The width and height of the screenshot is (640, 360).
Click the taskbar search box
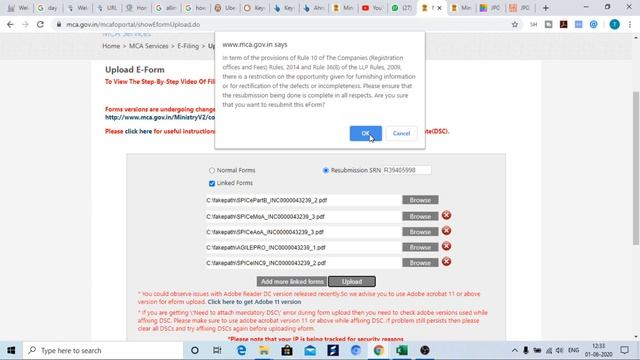click(103, 350)
